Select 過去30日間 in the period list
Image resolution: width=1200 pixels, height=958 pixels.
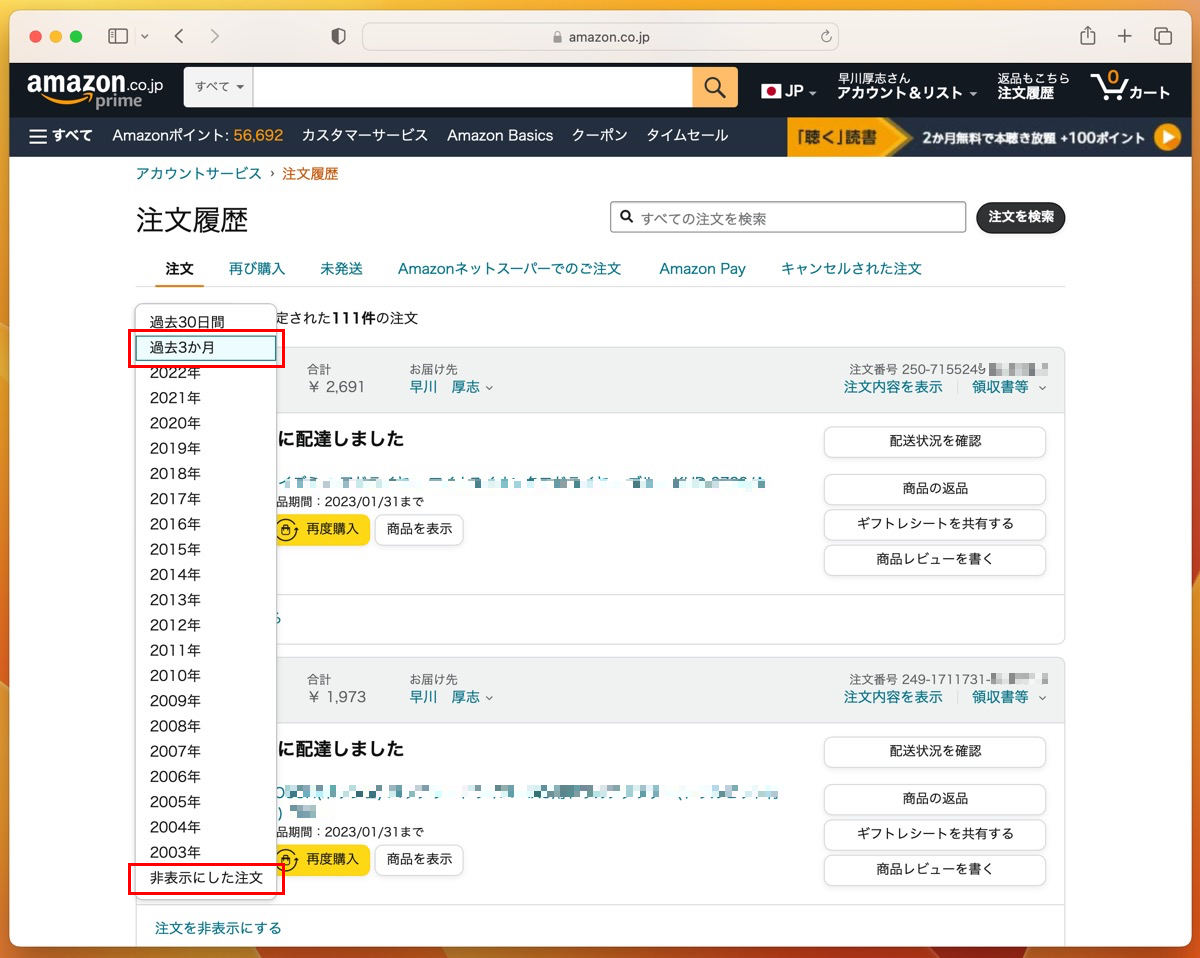pyautogui.click(x=205, y=322)
